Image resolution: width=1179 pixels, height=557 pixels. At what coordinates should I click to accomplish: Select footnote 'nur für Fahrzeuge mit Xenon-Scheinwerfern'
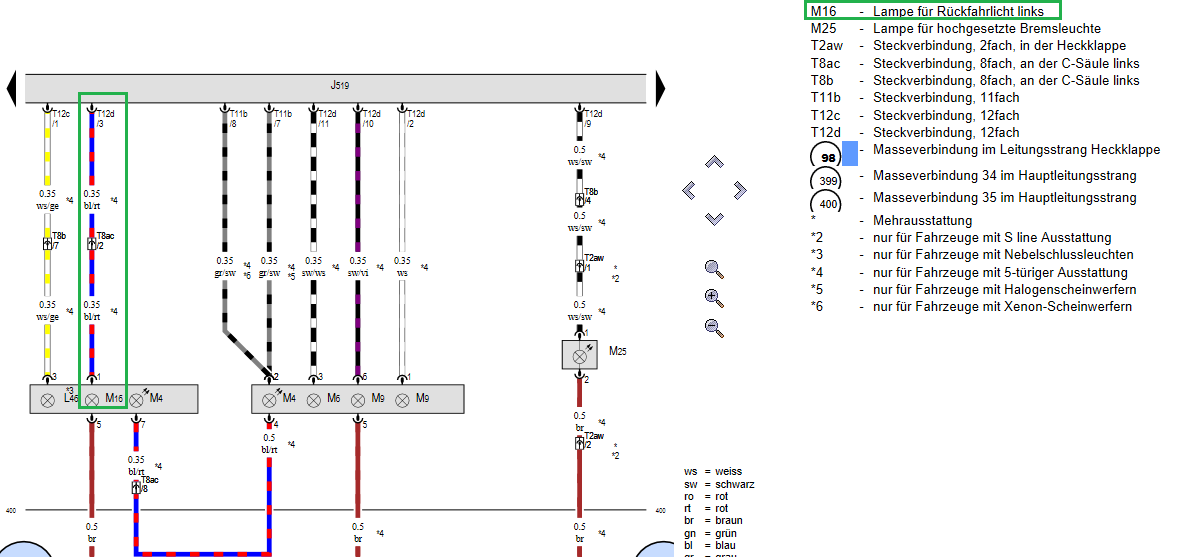click(1002, 307)
